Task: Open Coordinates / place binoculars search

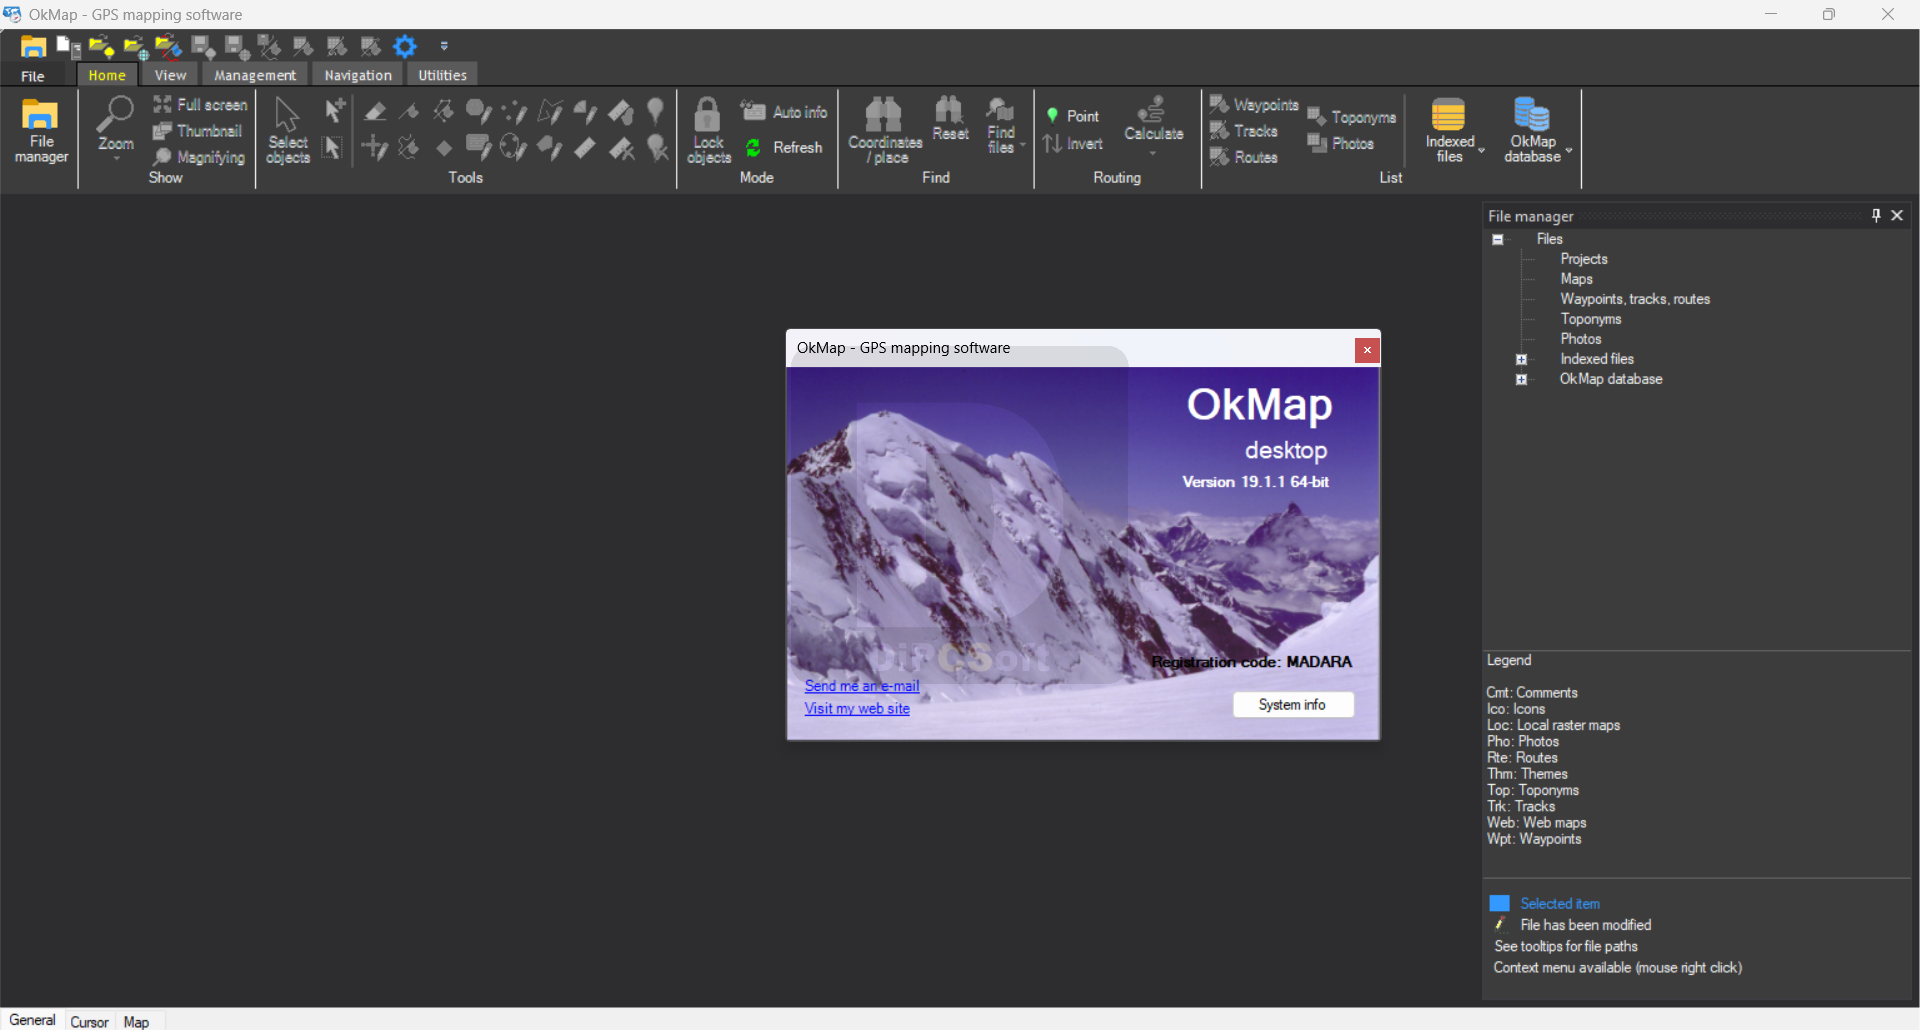Action: 885,131
